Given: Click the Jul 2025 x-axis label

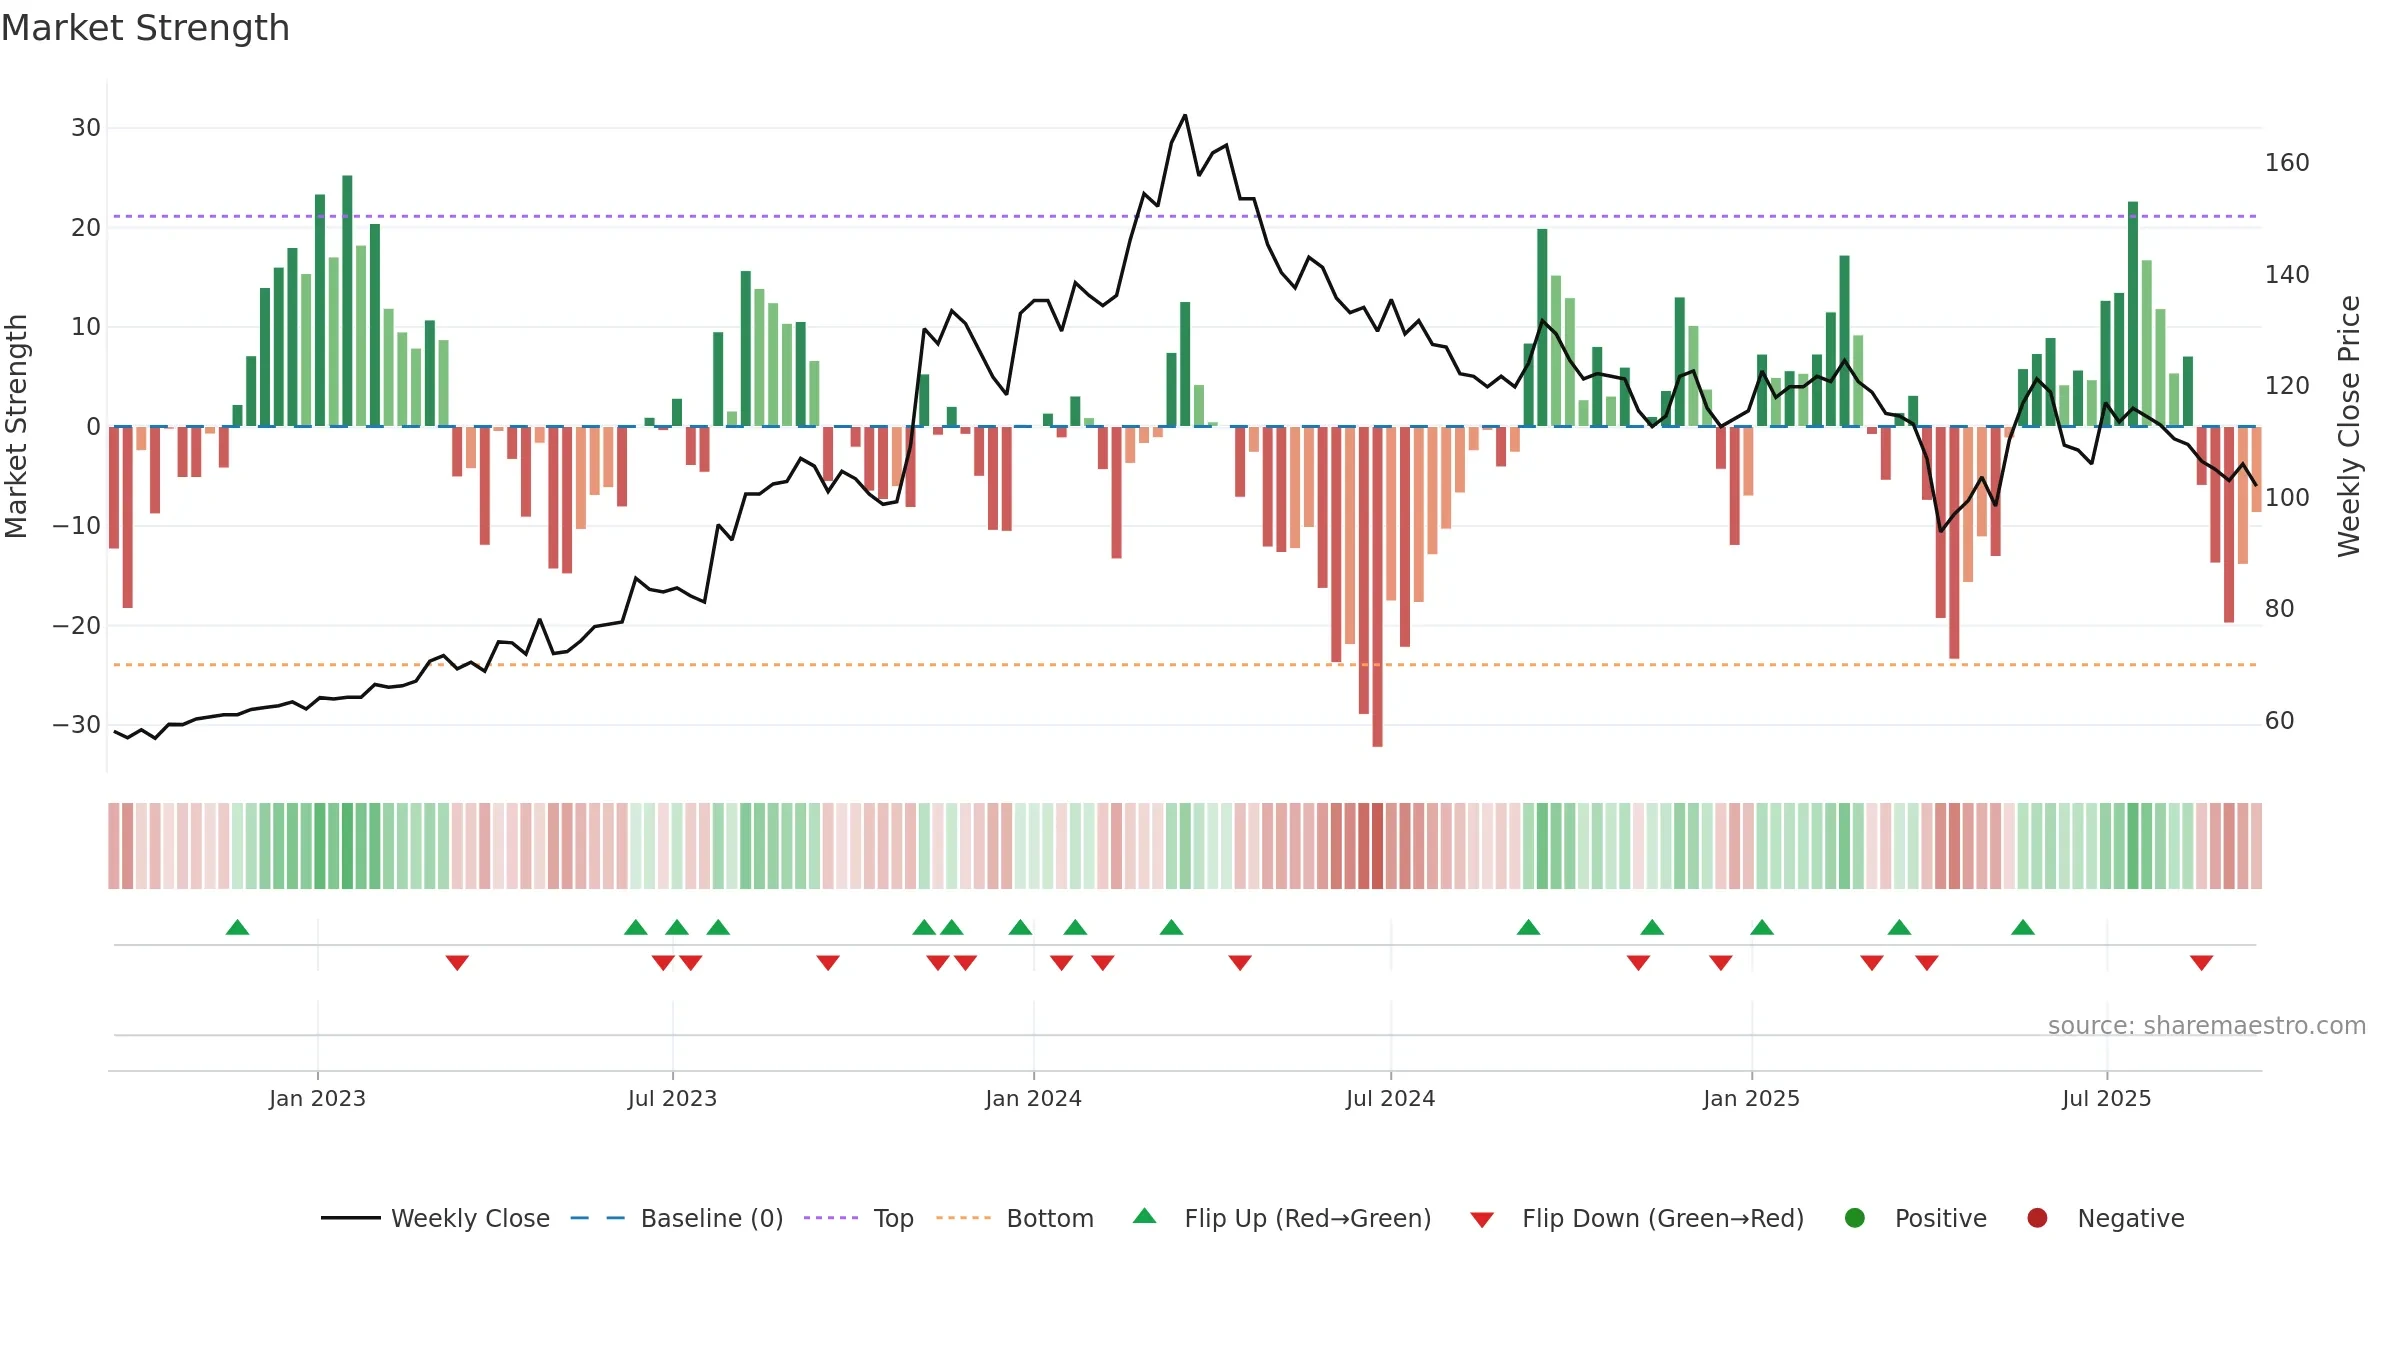Looking at the screenshot, I should coord(2106,1098).
